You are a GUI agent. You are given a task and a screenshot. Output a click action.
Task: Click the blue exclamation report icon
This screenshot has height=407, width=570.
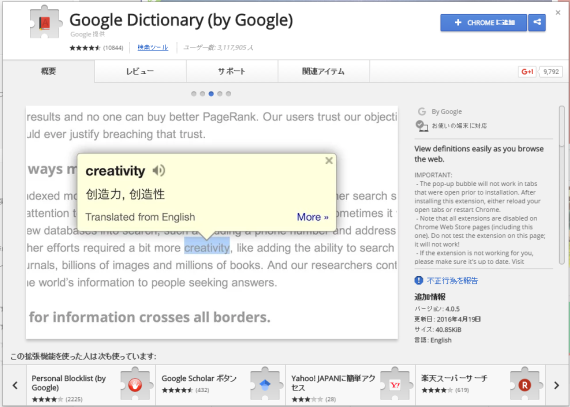419,280
